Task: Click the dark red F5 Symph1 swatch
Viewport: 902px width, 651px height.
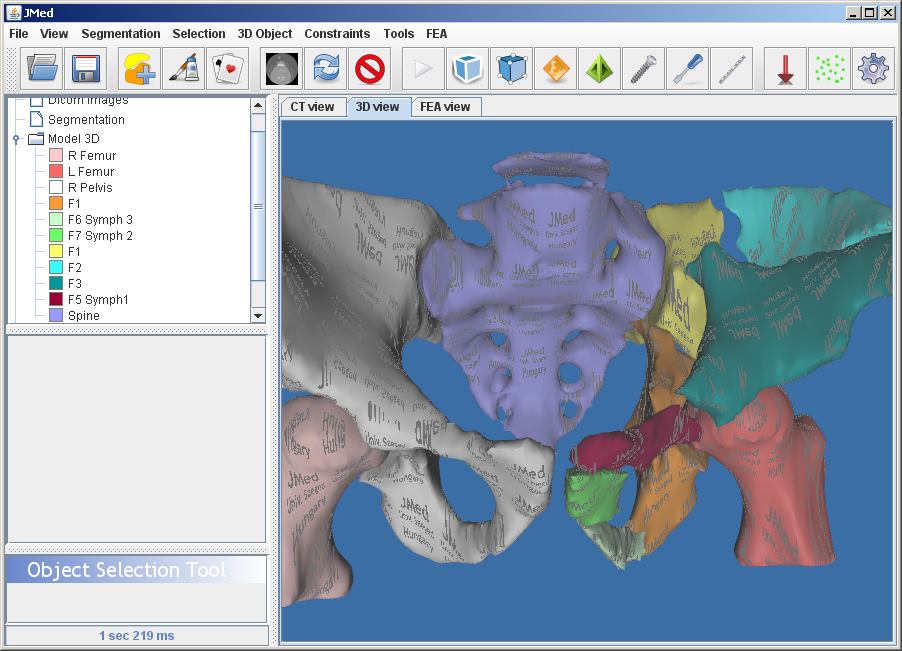Action: (x=56, y=300)
